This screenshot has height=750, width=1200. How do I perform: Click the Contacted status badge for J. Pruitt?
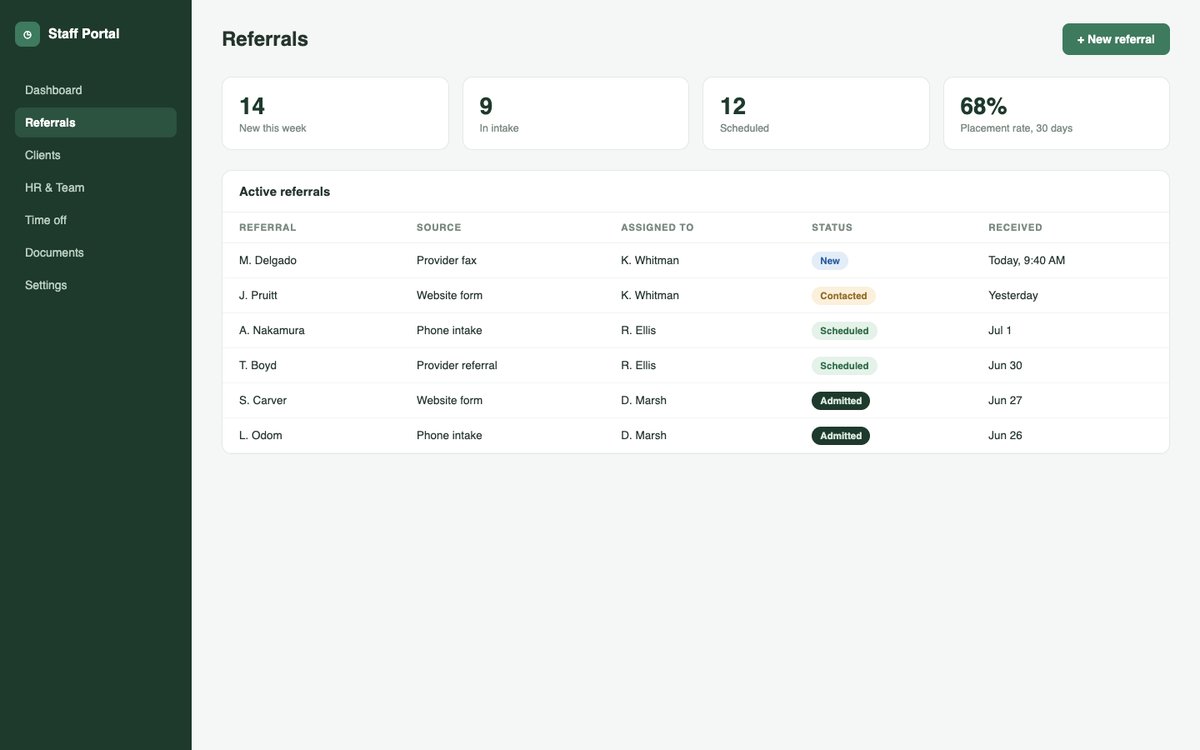click(844, 296)
